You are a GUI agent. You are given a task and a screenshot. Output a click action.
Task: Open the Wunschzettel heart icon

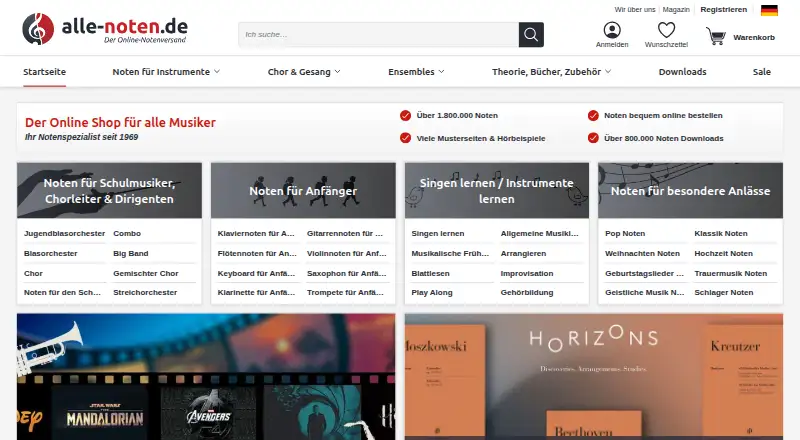pyautogui.click(x=666, y=30)
